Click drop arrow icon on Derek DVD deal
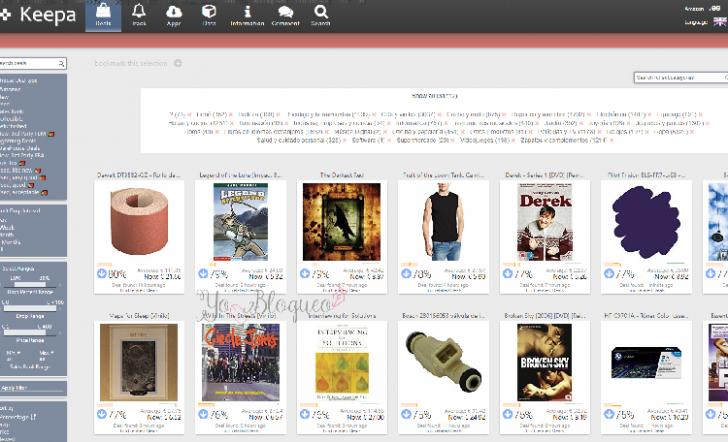The height and width of the screenshot is (442, 728). [x=507, y=273]
